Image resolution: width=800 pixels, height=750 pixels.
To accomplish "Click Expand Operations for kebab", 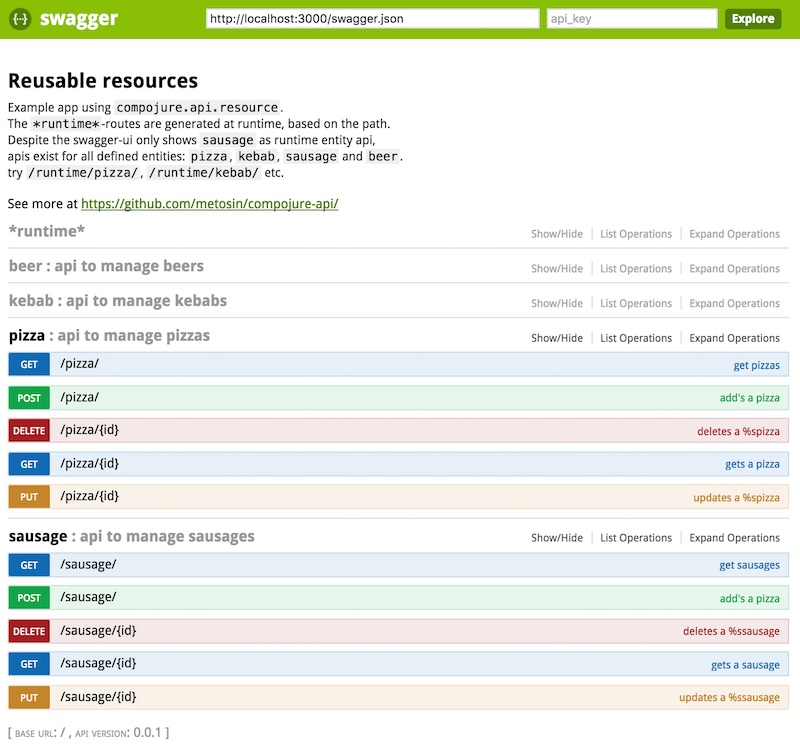I will [x=734, y=304].
